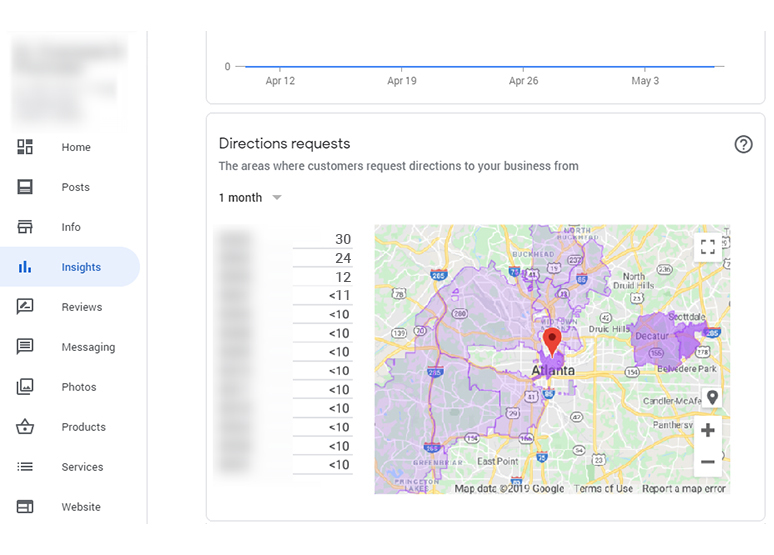Viewport: 774px width, 555px height.
Task: Zoom out on the map
Action: coord(708,462)
